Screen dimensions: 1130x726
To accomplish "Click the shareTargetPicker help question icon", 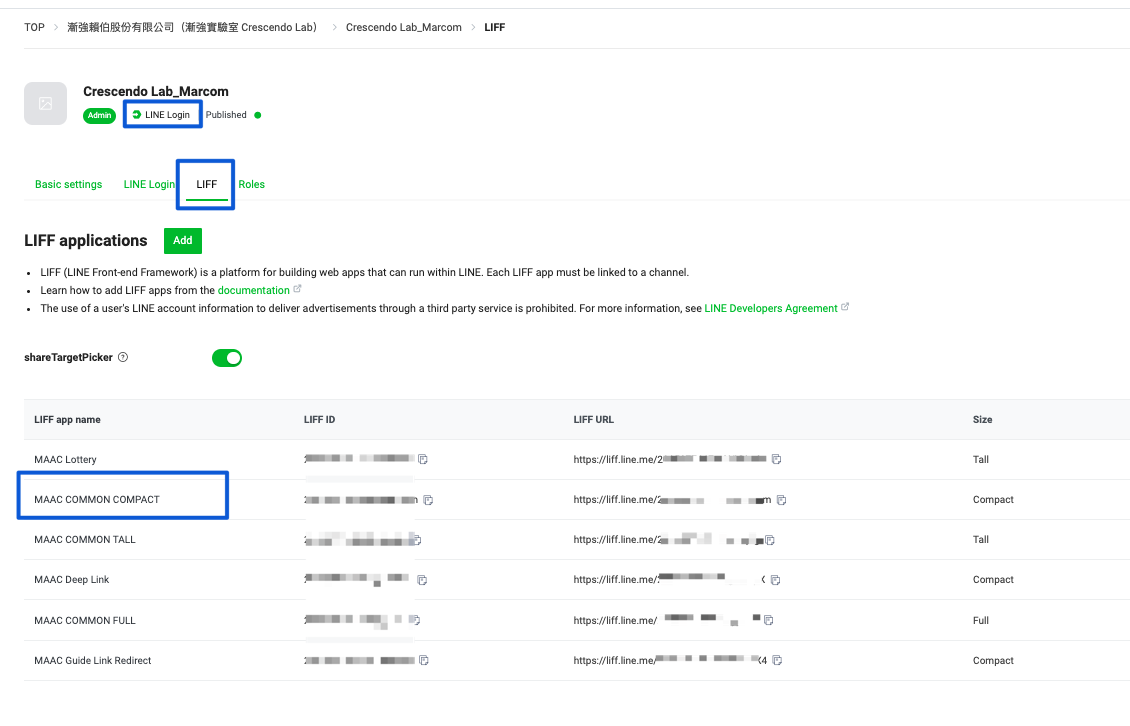I will click(123, 358).
